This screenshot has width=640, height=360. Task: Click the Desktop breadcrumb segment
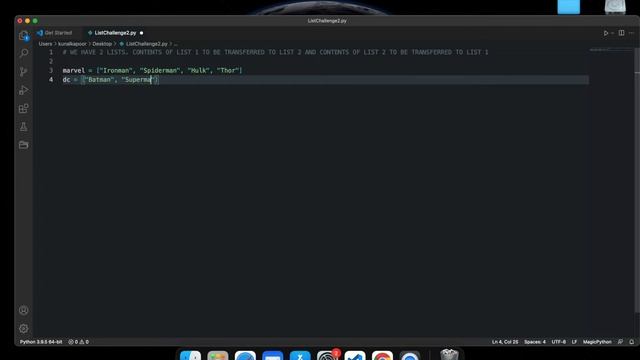102,44
